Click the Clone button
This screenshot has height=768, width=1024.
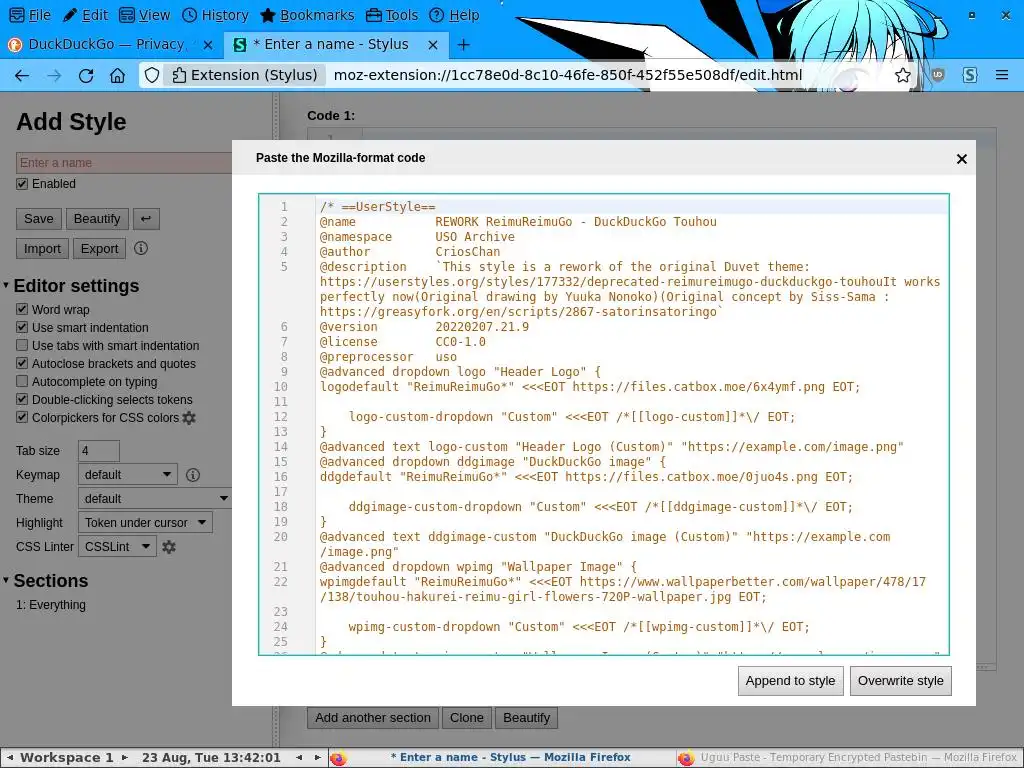coord(466,718)
